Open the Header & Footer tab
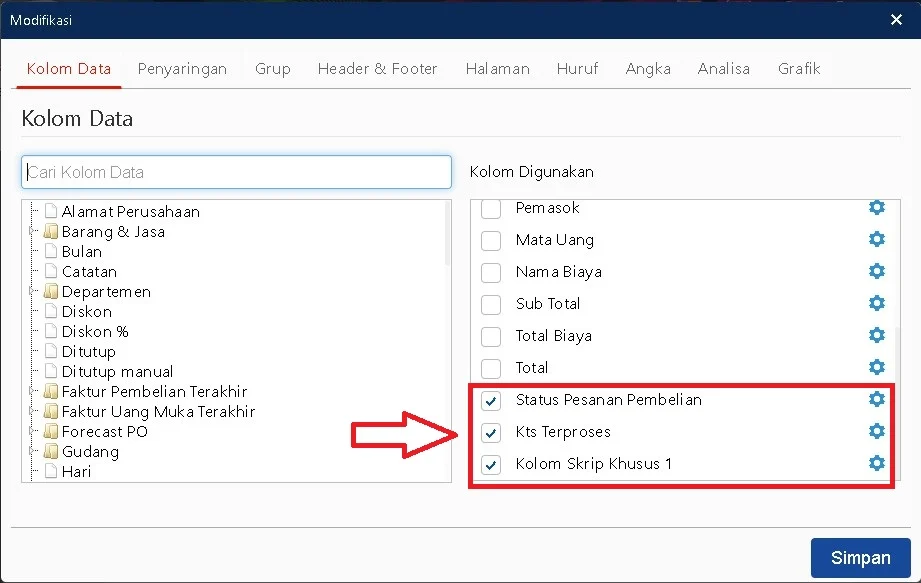The height and width of the screenshot is (583, 921). tap(377, 69)
